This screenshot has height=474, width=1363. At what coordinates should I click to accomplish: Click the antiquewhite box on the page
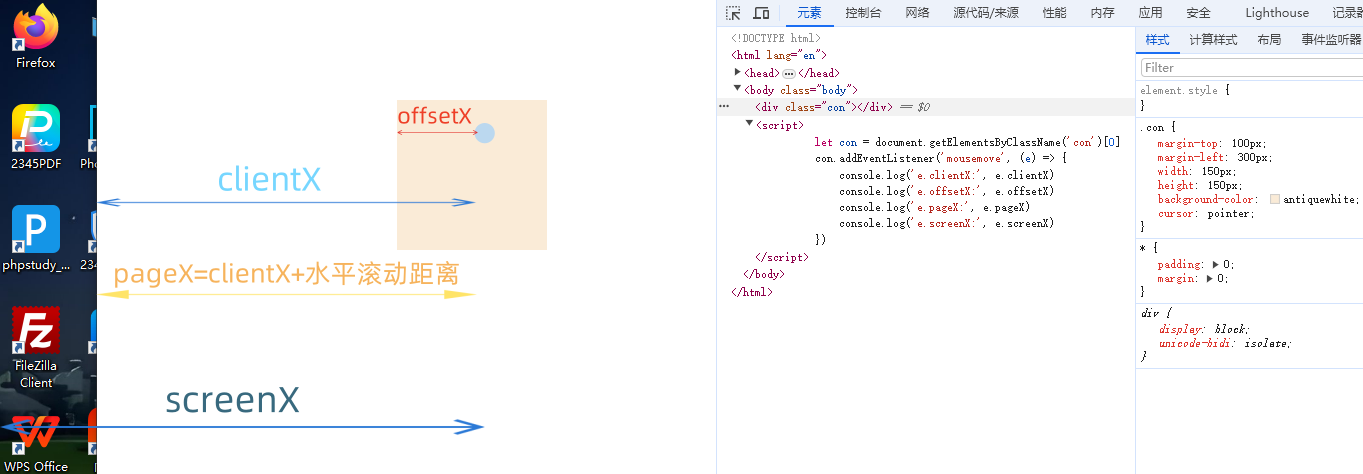pos(472,175)
